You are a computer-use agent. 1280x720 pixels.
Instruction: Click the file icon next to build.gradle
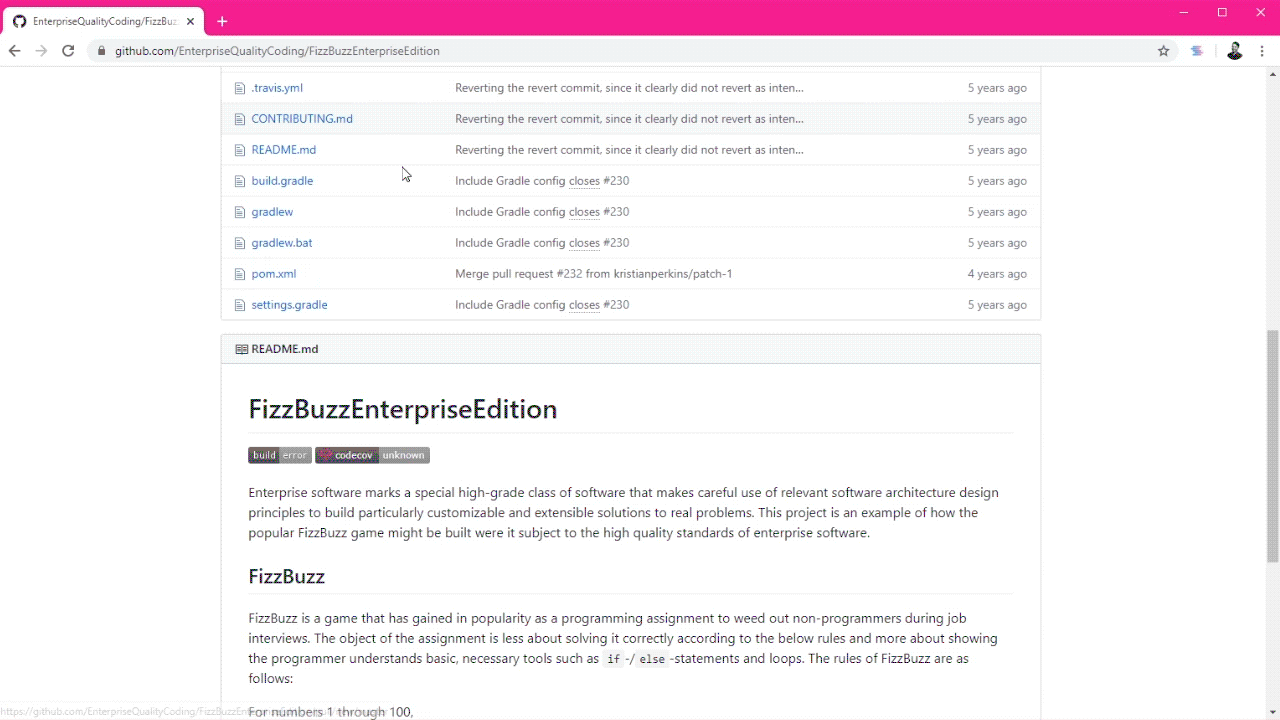click(x=239, y=181)
